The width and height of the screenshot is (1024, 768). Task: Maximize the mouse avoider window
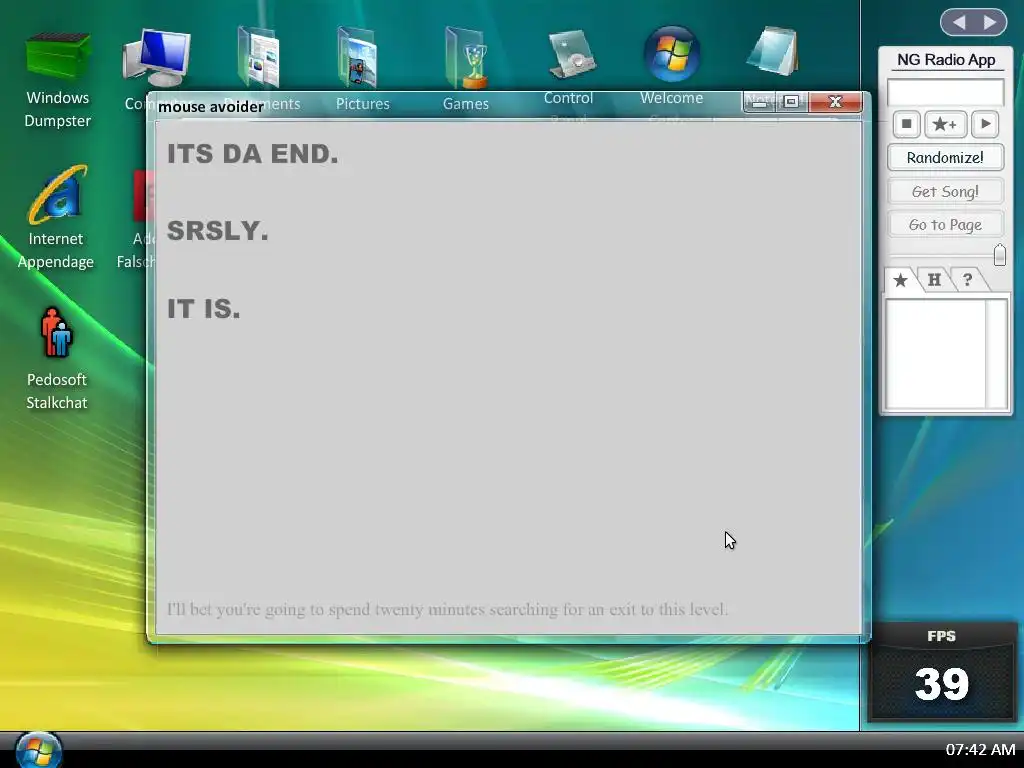click(792, 102)
